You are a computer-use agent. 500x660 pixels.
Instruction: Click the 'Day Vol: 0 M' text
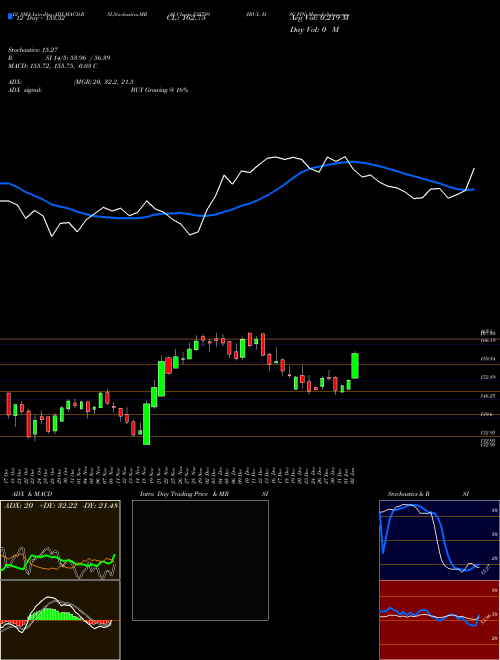point(314,30)
